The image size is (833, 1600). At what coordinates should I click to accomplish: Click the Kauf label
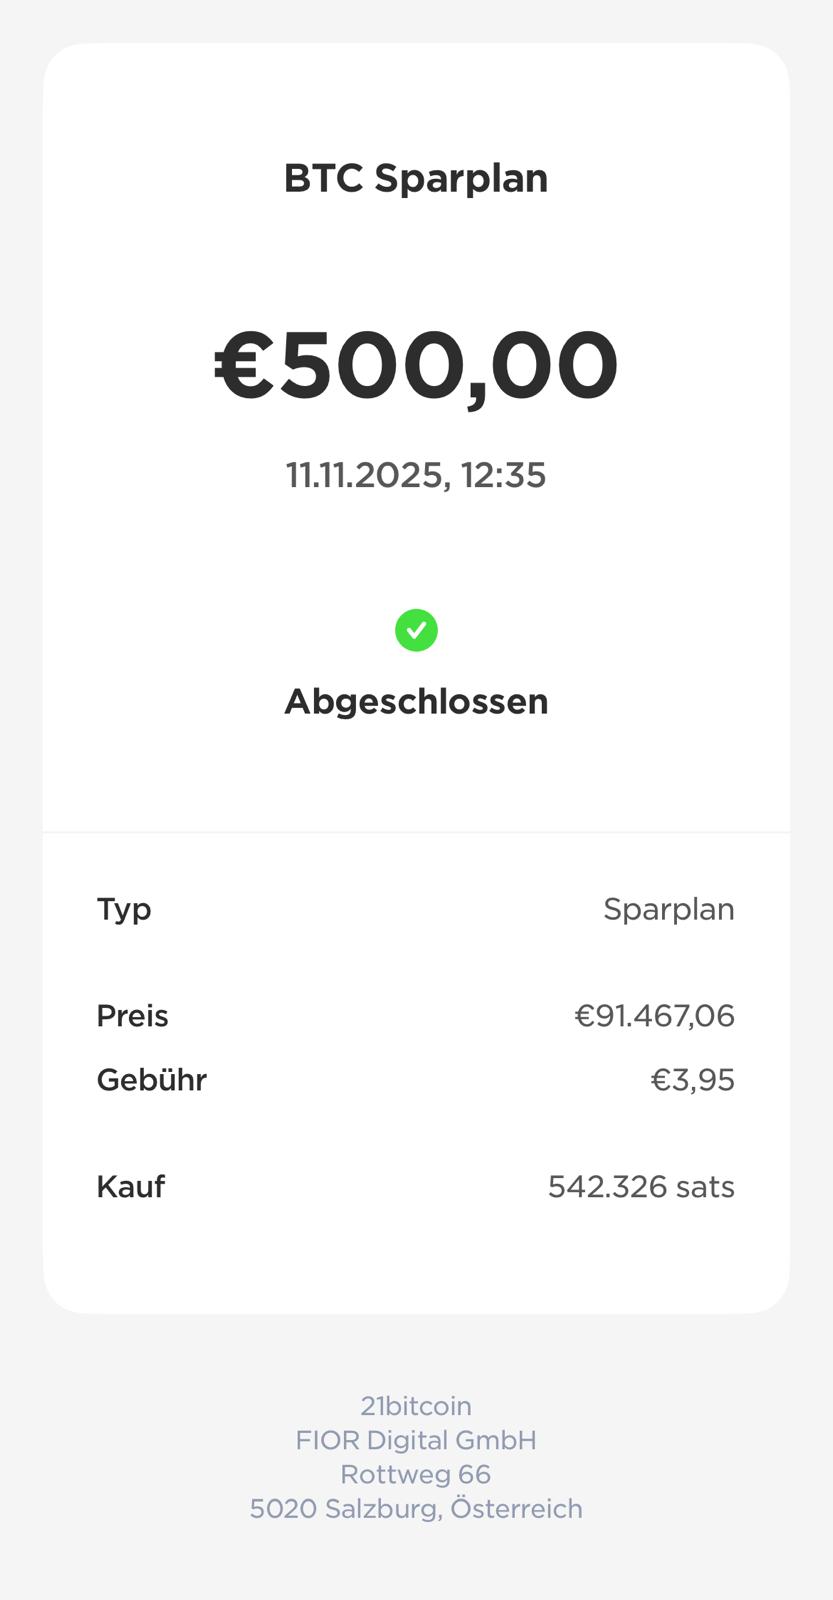[130, 1187]
